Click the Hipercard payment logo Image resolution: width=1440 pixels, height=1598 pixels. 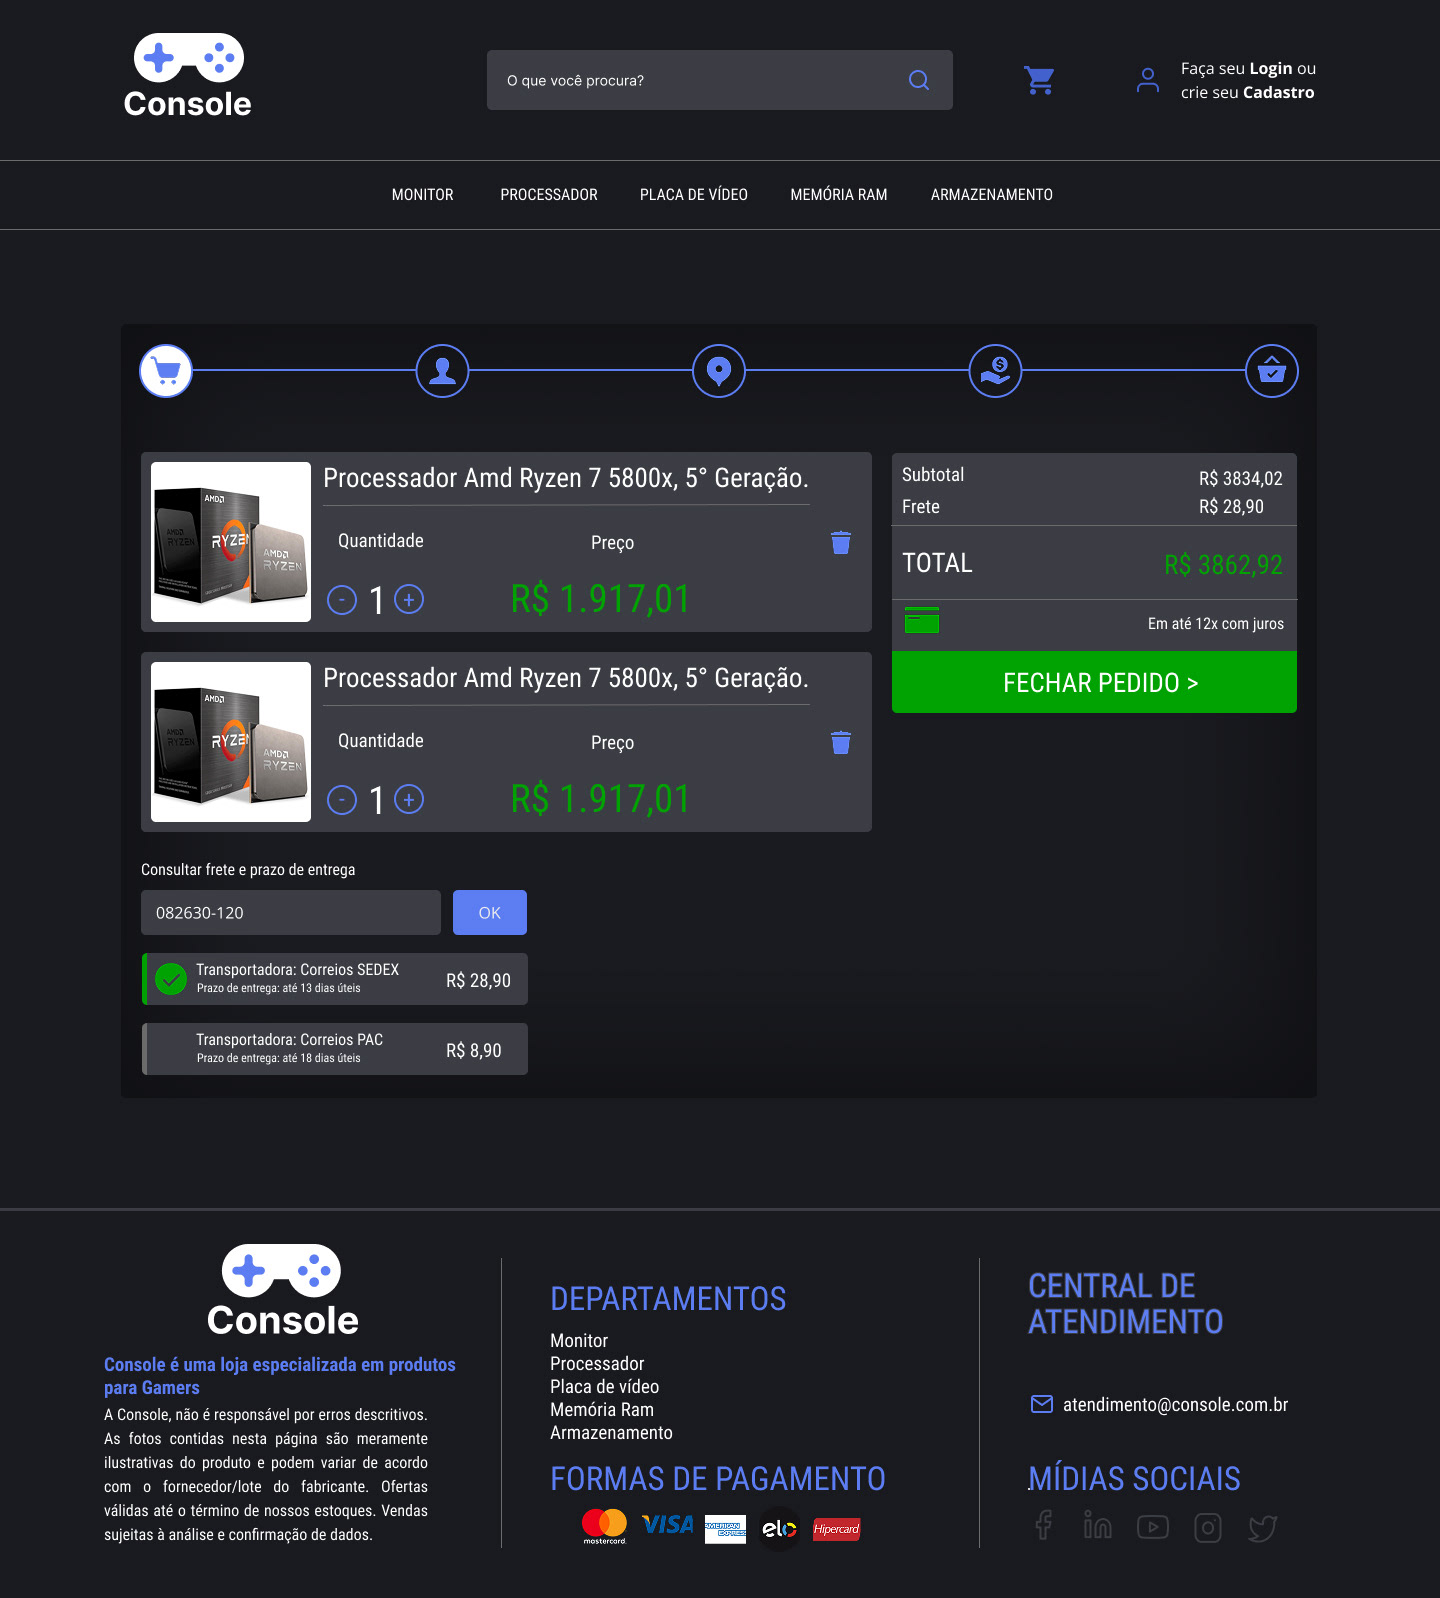(x=836, y=1529)
